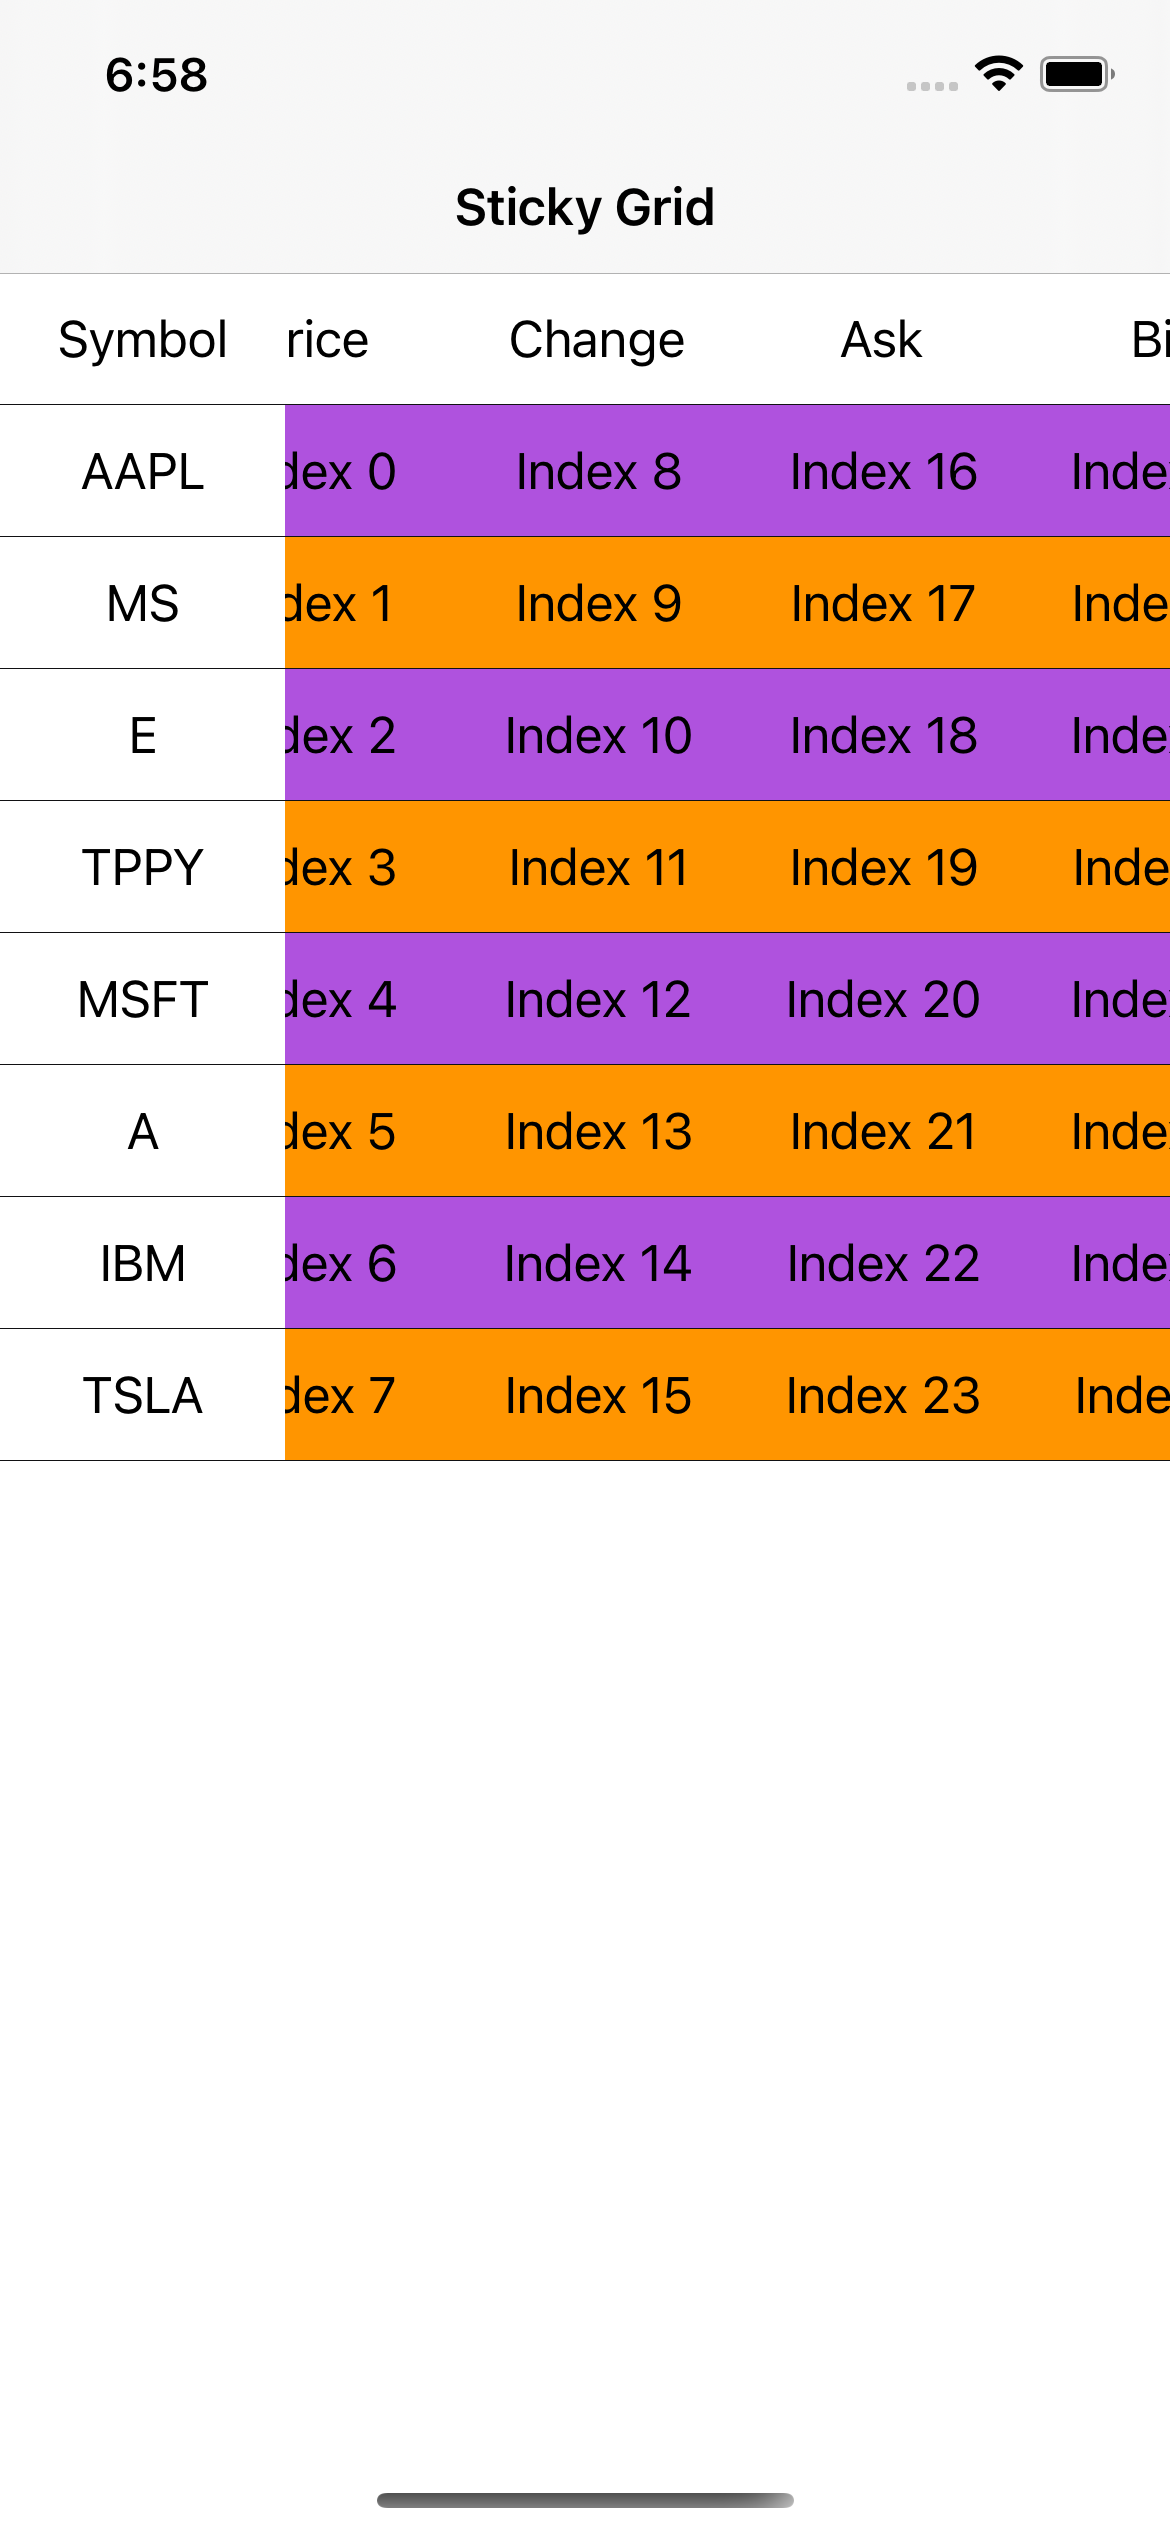This screenshot has width=1170, height=2532.
Task: Tap the Index 15 cell
Action: [598, 1396]
